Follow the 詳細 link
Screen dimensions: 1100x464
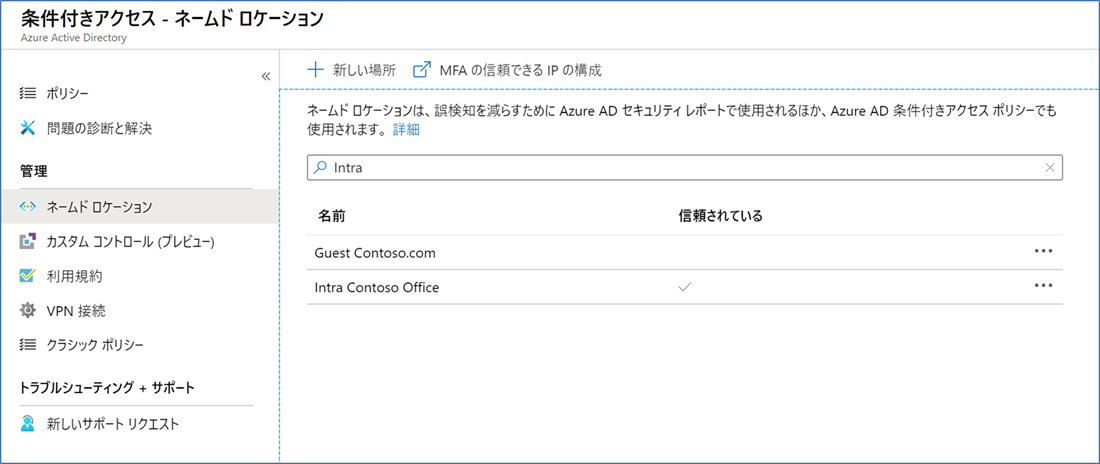coord(406,130)
